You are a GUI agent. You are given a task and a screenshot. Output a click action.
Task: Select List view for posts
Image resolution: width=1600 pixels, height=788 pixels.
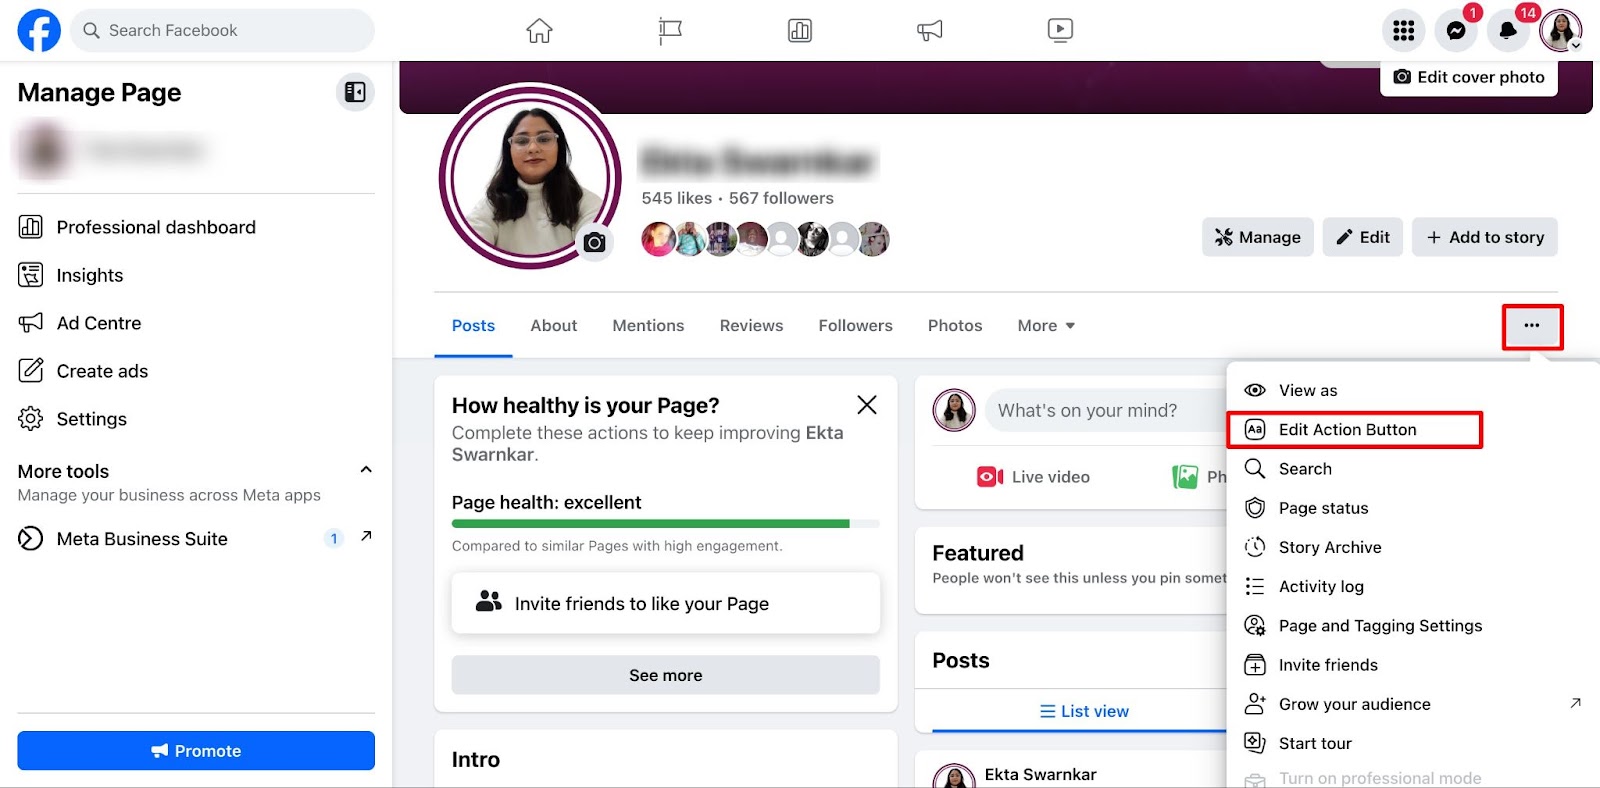[x=1084, y=711]
